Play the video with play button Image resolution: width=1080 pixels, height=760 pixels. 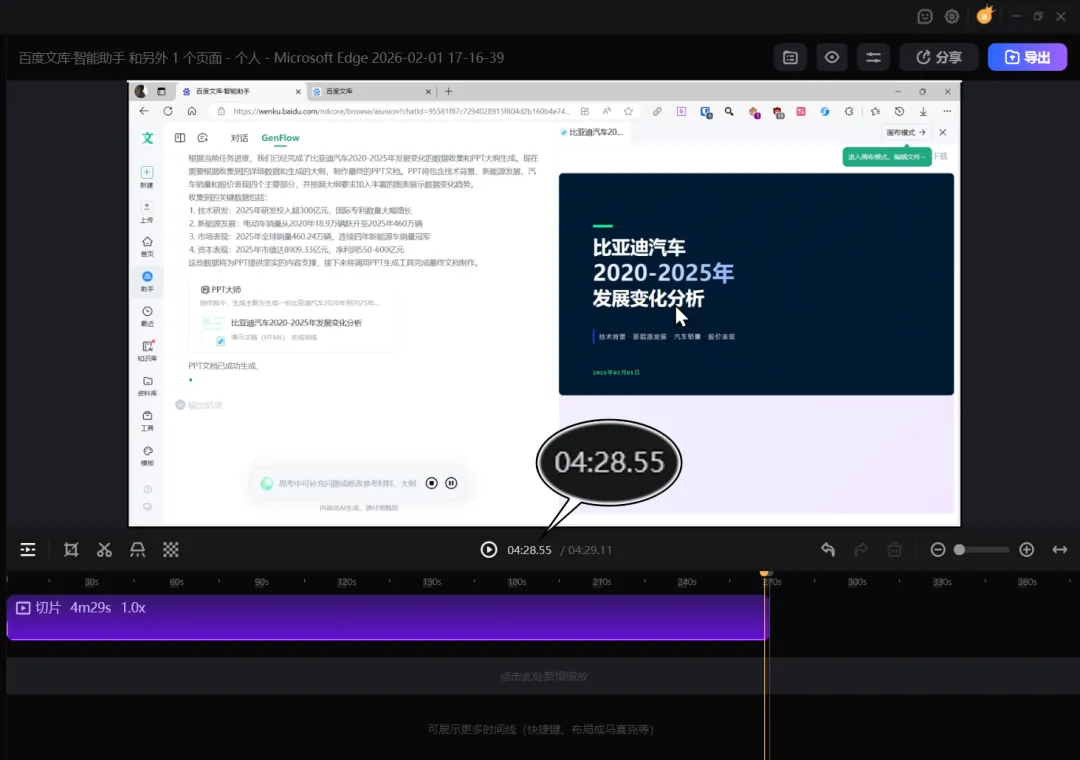point(488,549)
